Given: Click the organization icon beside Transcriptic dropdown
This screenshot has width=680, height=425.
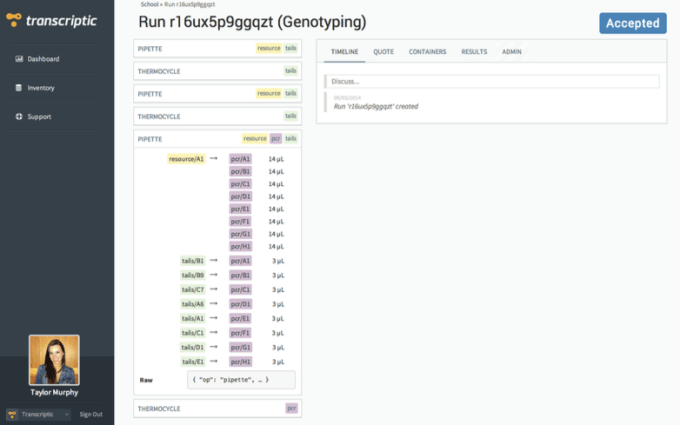Looking at the screenshot, I should click(11, 414).
